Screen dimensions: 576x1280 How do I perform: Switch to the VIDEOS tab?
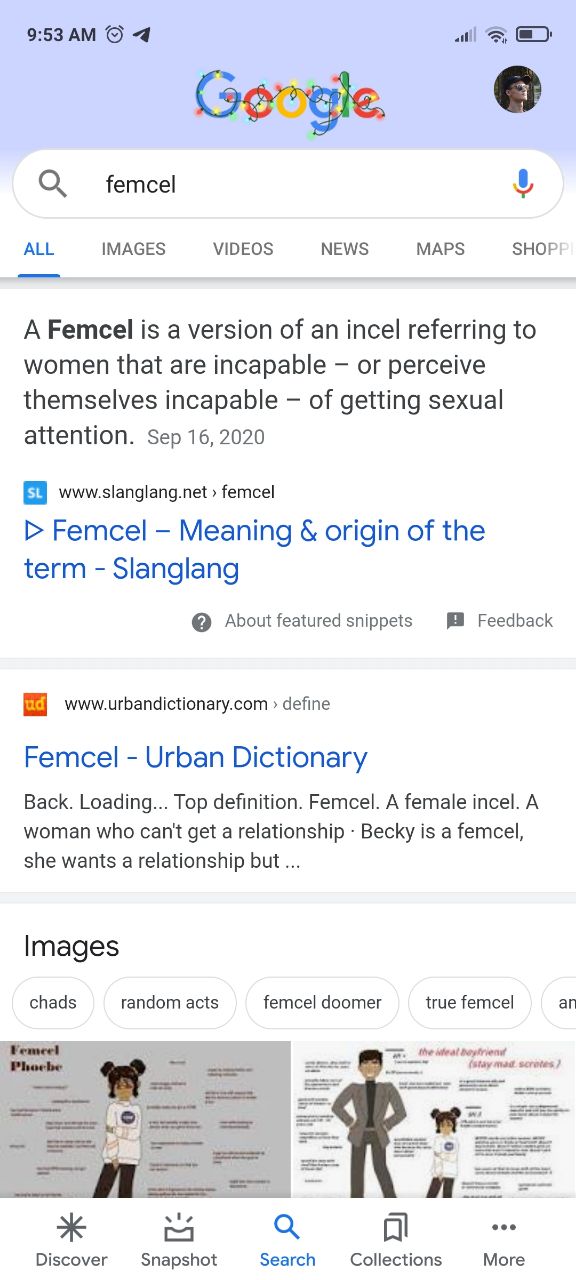[x=243, y=249]
